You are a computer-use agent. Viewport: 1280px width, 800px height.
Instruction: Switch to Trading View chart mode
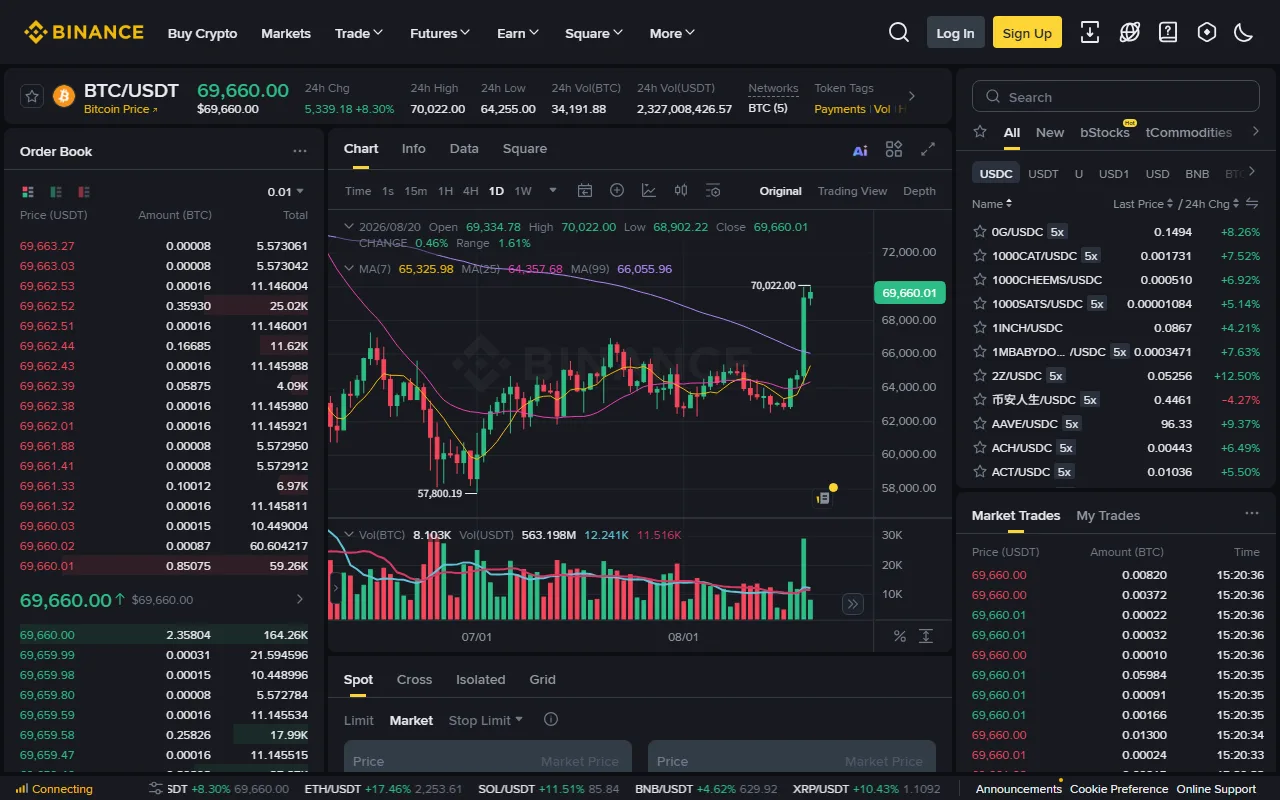pyautogui.click(x=852, y=190)
